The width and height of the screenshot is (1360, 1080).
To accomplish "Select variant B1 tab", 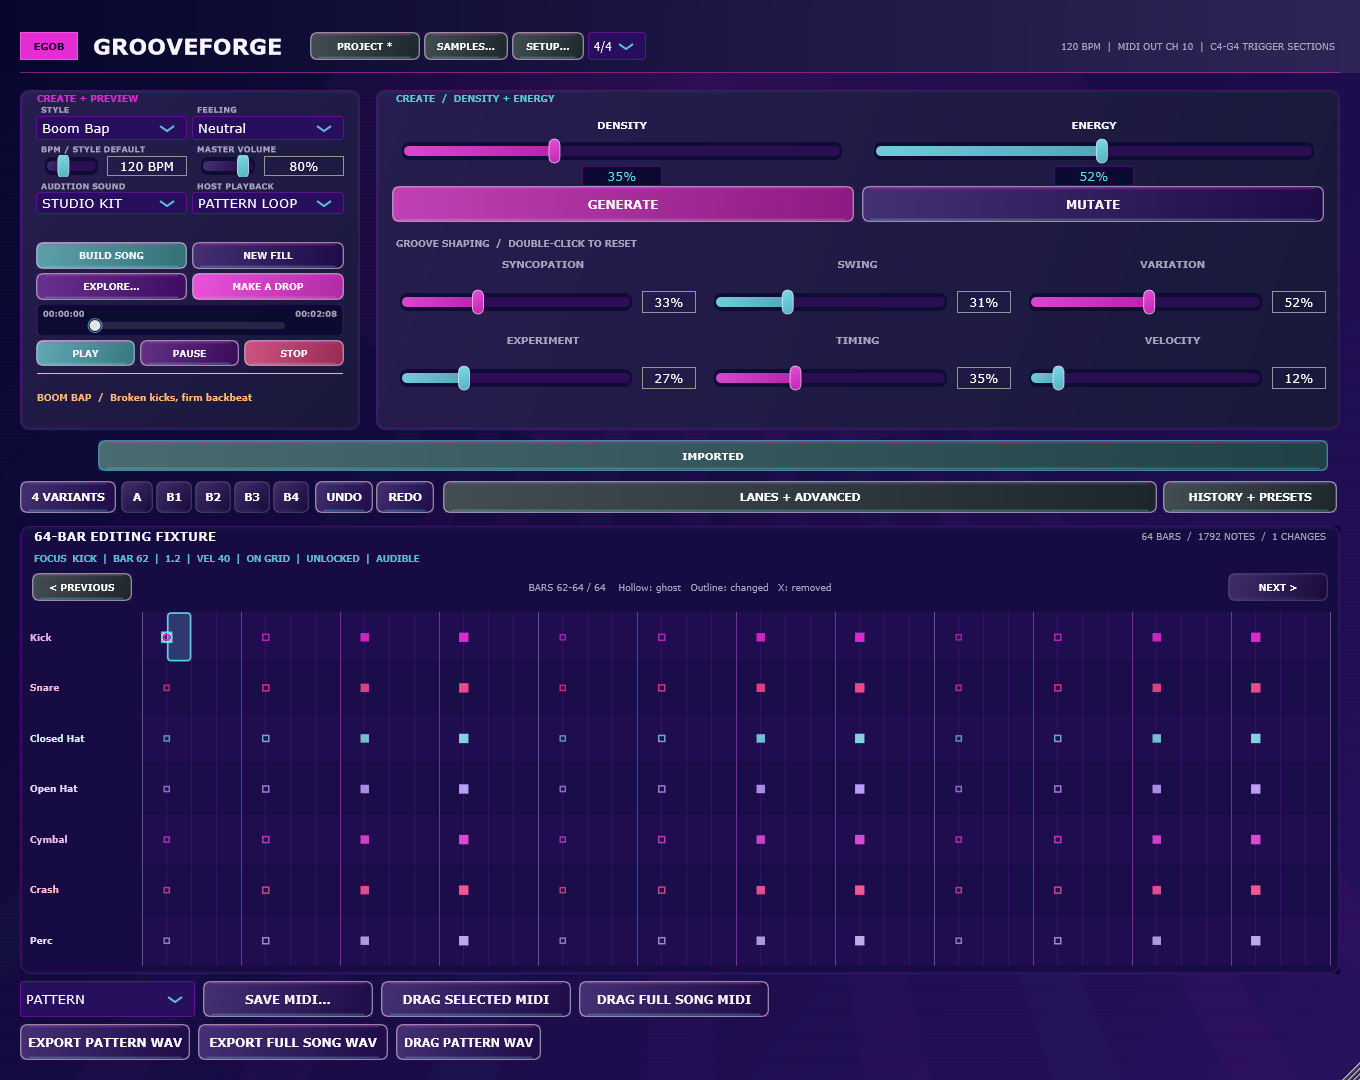I will [174, 497].
